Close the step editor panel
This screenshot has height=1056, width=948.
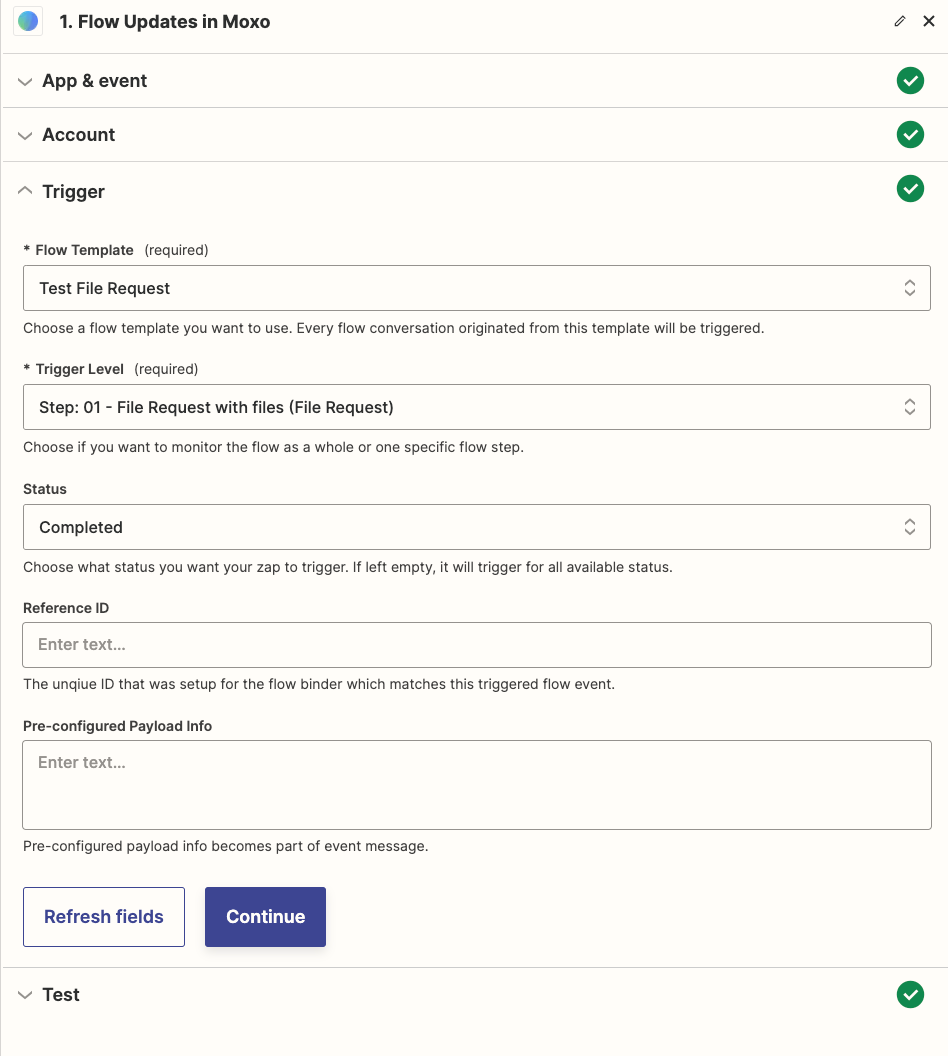[929, 22]
